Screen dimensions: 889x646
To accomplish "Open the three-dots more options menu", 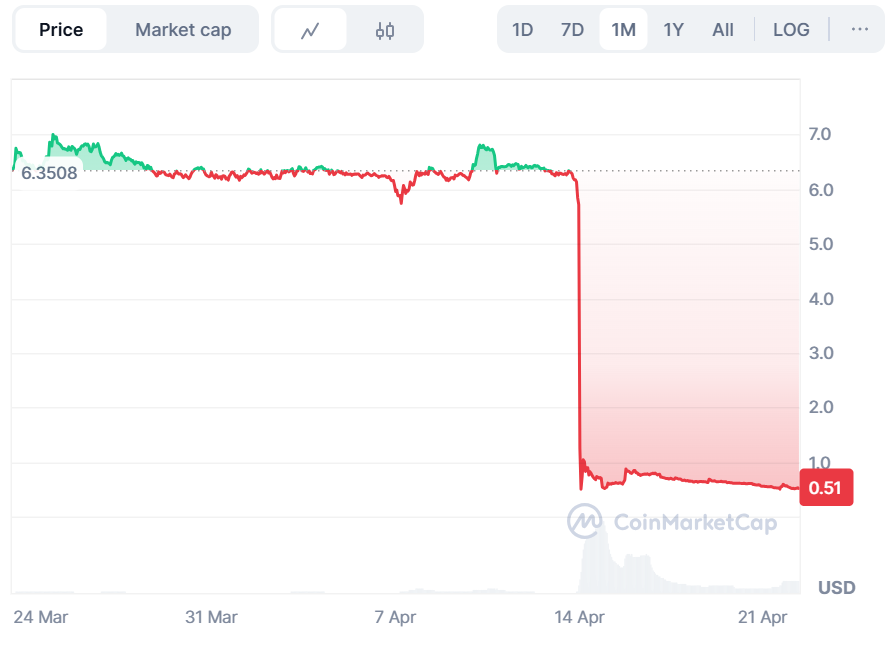I will click(859, 29).
